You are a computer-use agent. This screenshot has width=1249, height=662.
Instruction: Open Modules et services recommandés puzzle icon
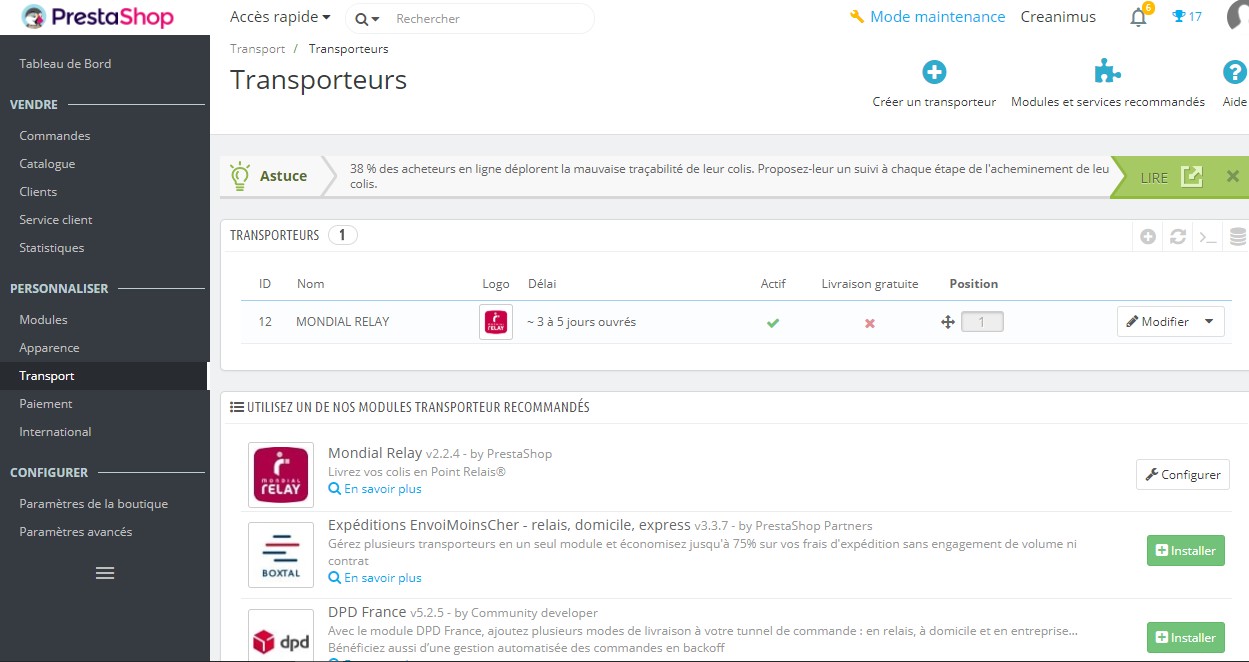click(1107, 71)
